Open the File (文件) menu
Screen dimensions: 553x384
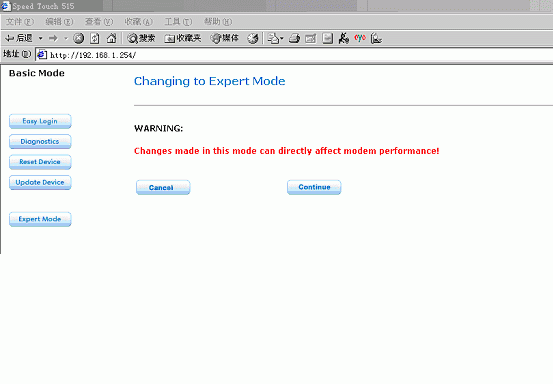pos(20,22)
